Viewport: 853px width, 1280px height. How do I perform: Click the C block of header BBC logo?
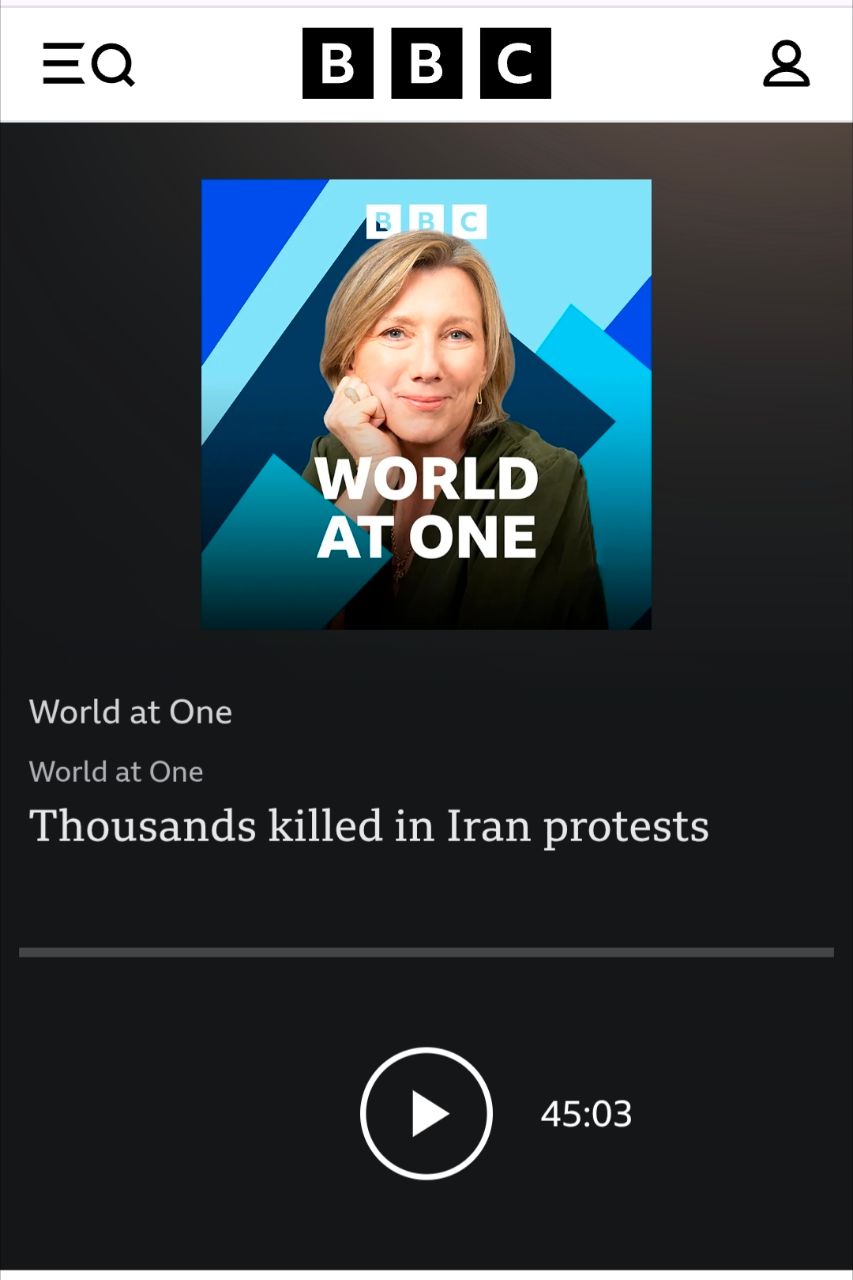click(515, 63)
